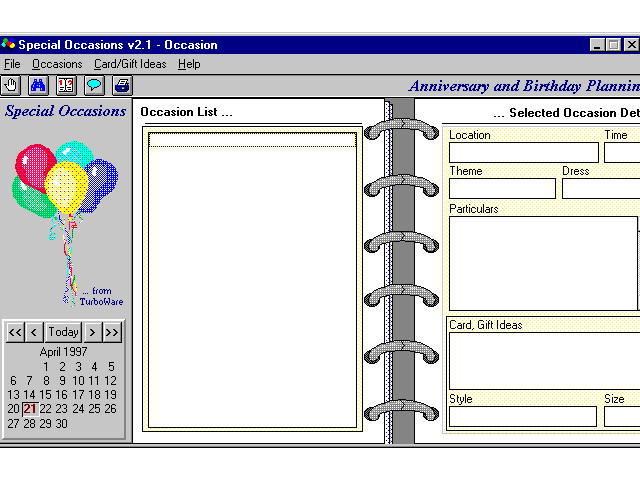Open the Help menu

click(189, 64)
